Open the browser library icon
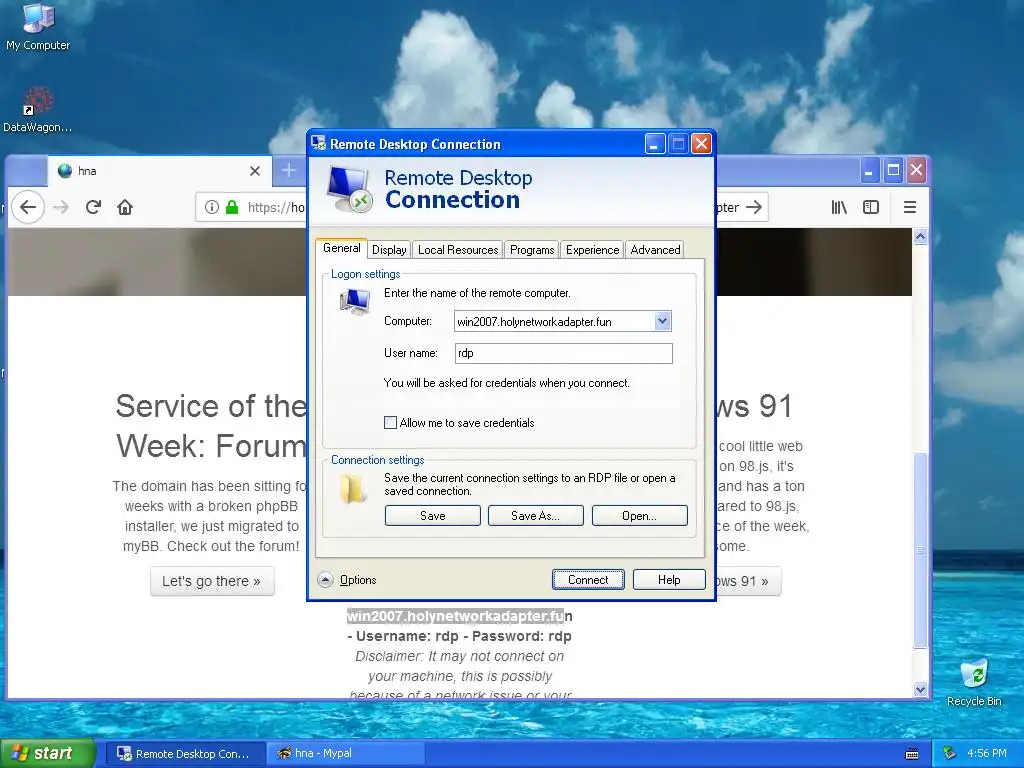The image size is (1024, 768). [x=839, y=207]
